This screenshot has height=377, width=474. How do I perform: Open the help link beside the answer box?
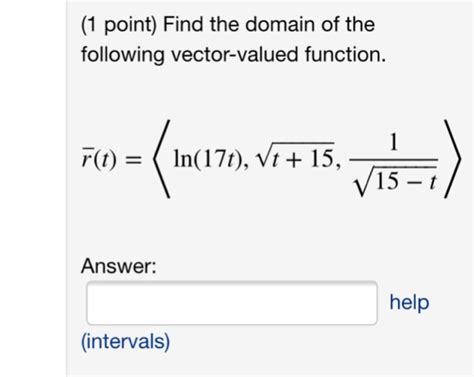click(409, 303)
